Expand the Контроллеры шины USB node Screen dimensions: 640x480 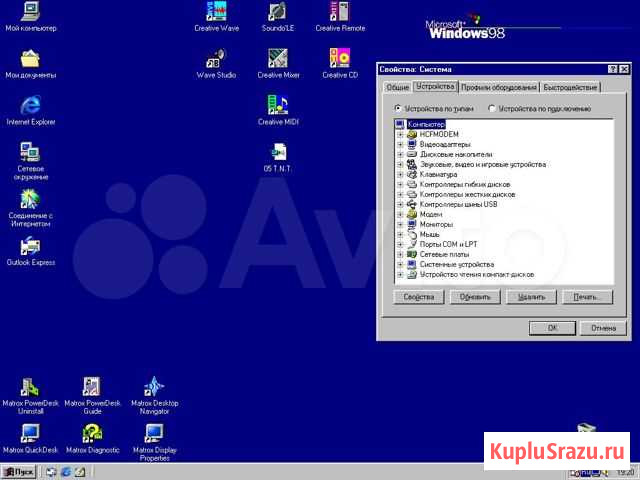pos(400,204)
